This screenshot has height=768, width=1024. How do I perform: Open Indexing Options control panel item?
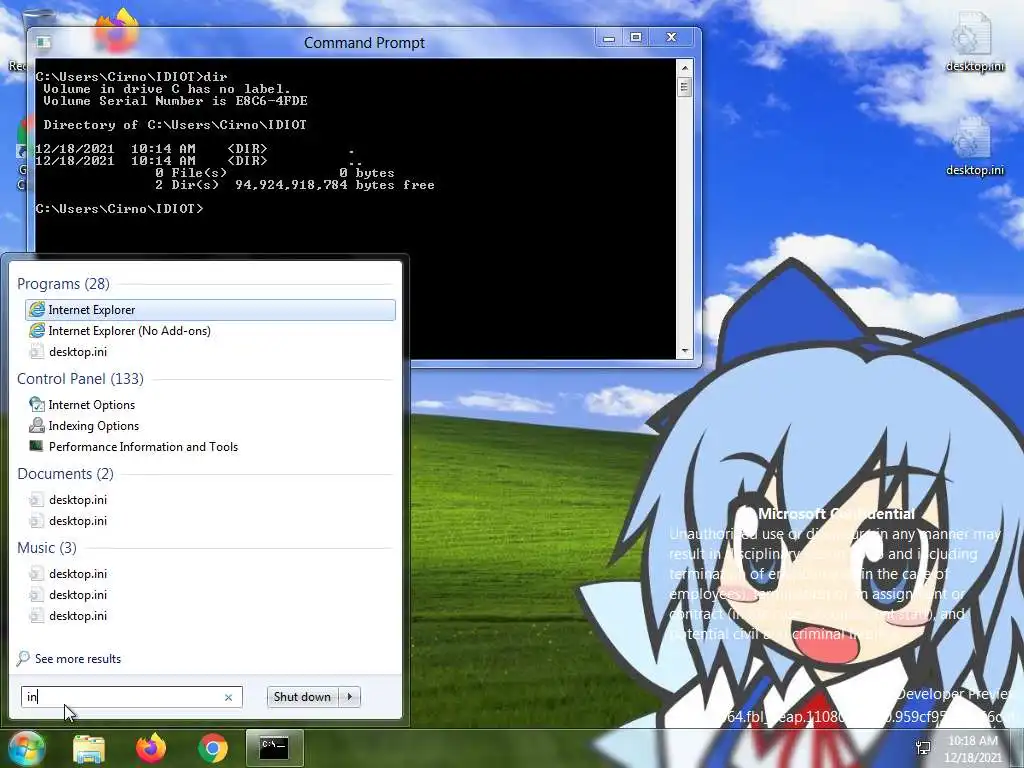[x=210, y=426]
